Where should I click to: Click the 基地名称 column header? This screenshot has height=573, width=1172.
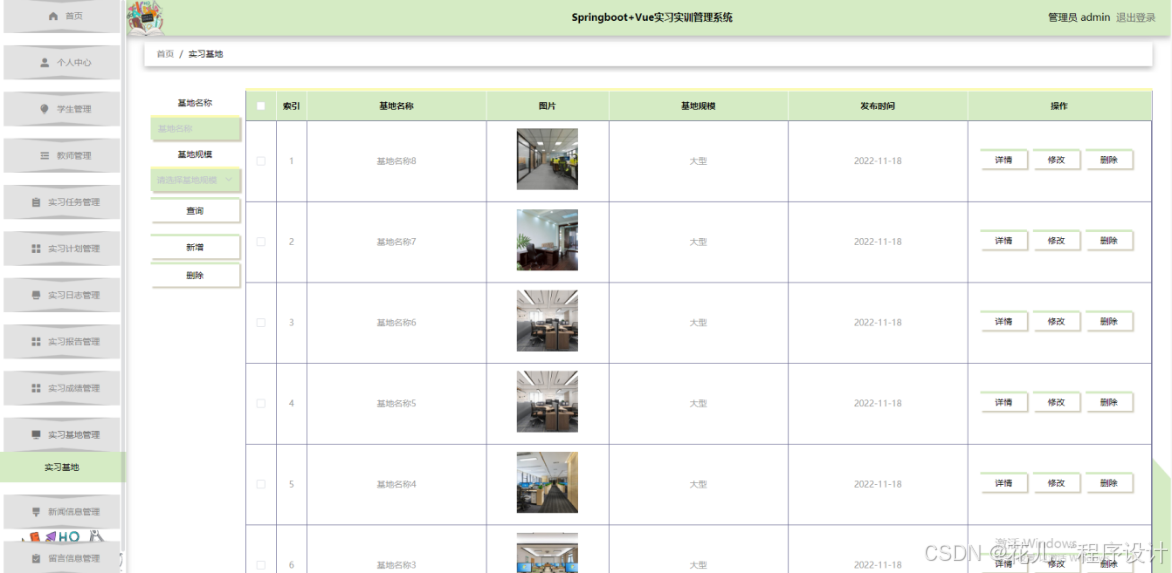tap(396, 106)
